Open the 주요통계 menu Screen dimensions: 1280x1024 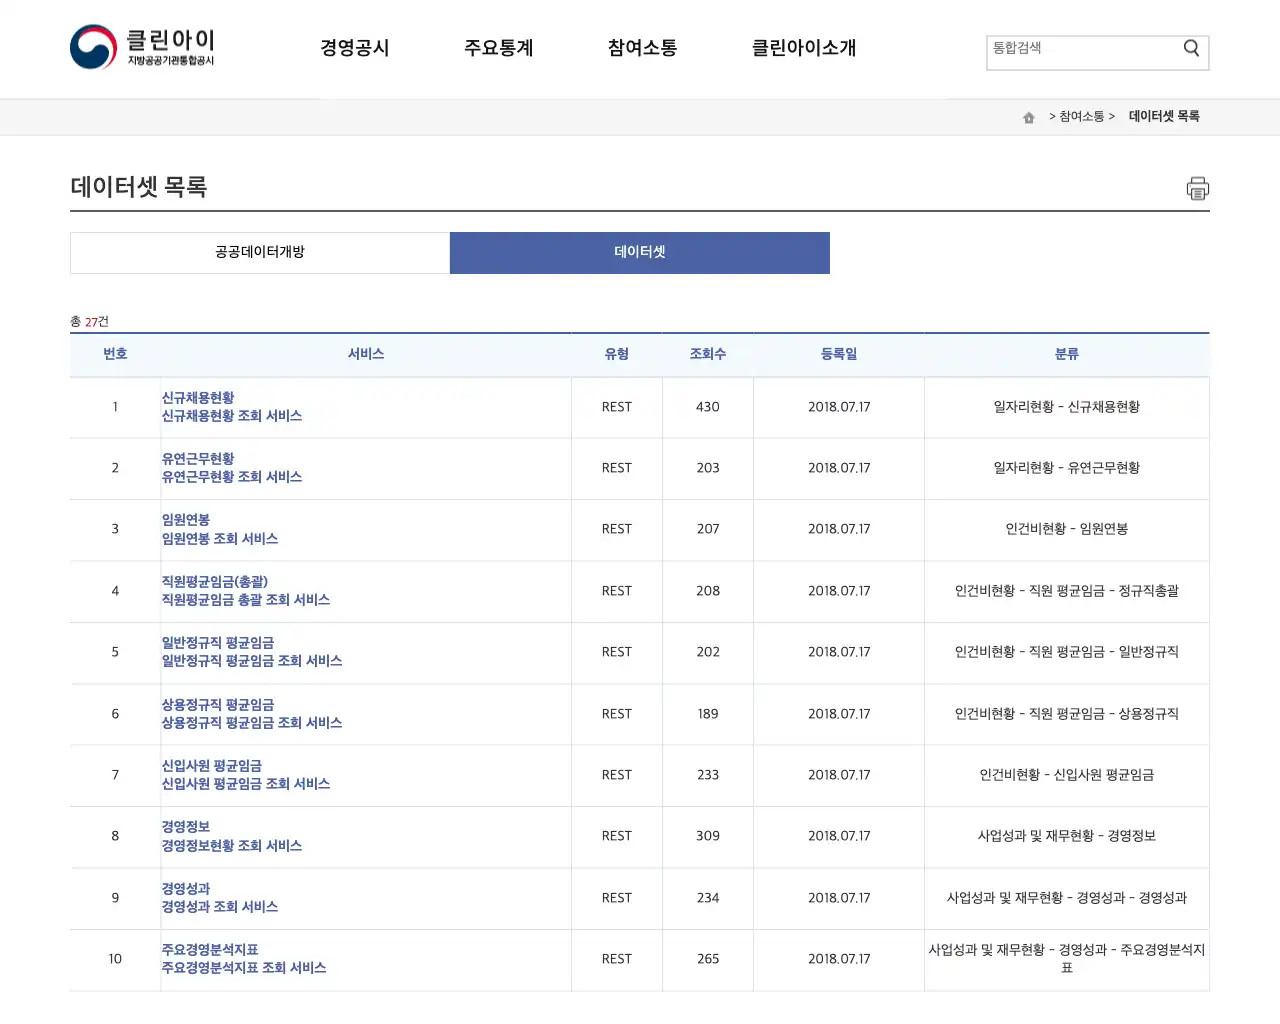tap(499, 47)
